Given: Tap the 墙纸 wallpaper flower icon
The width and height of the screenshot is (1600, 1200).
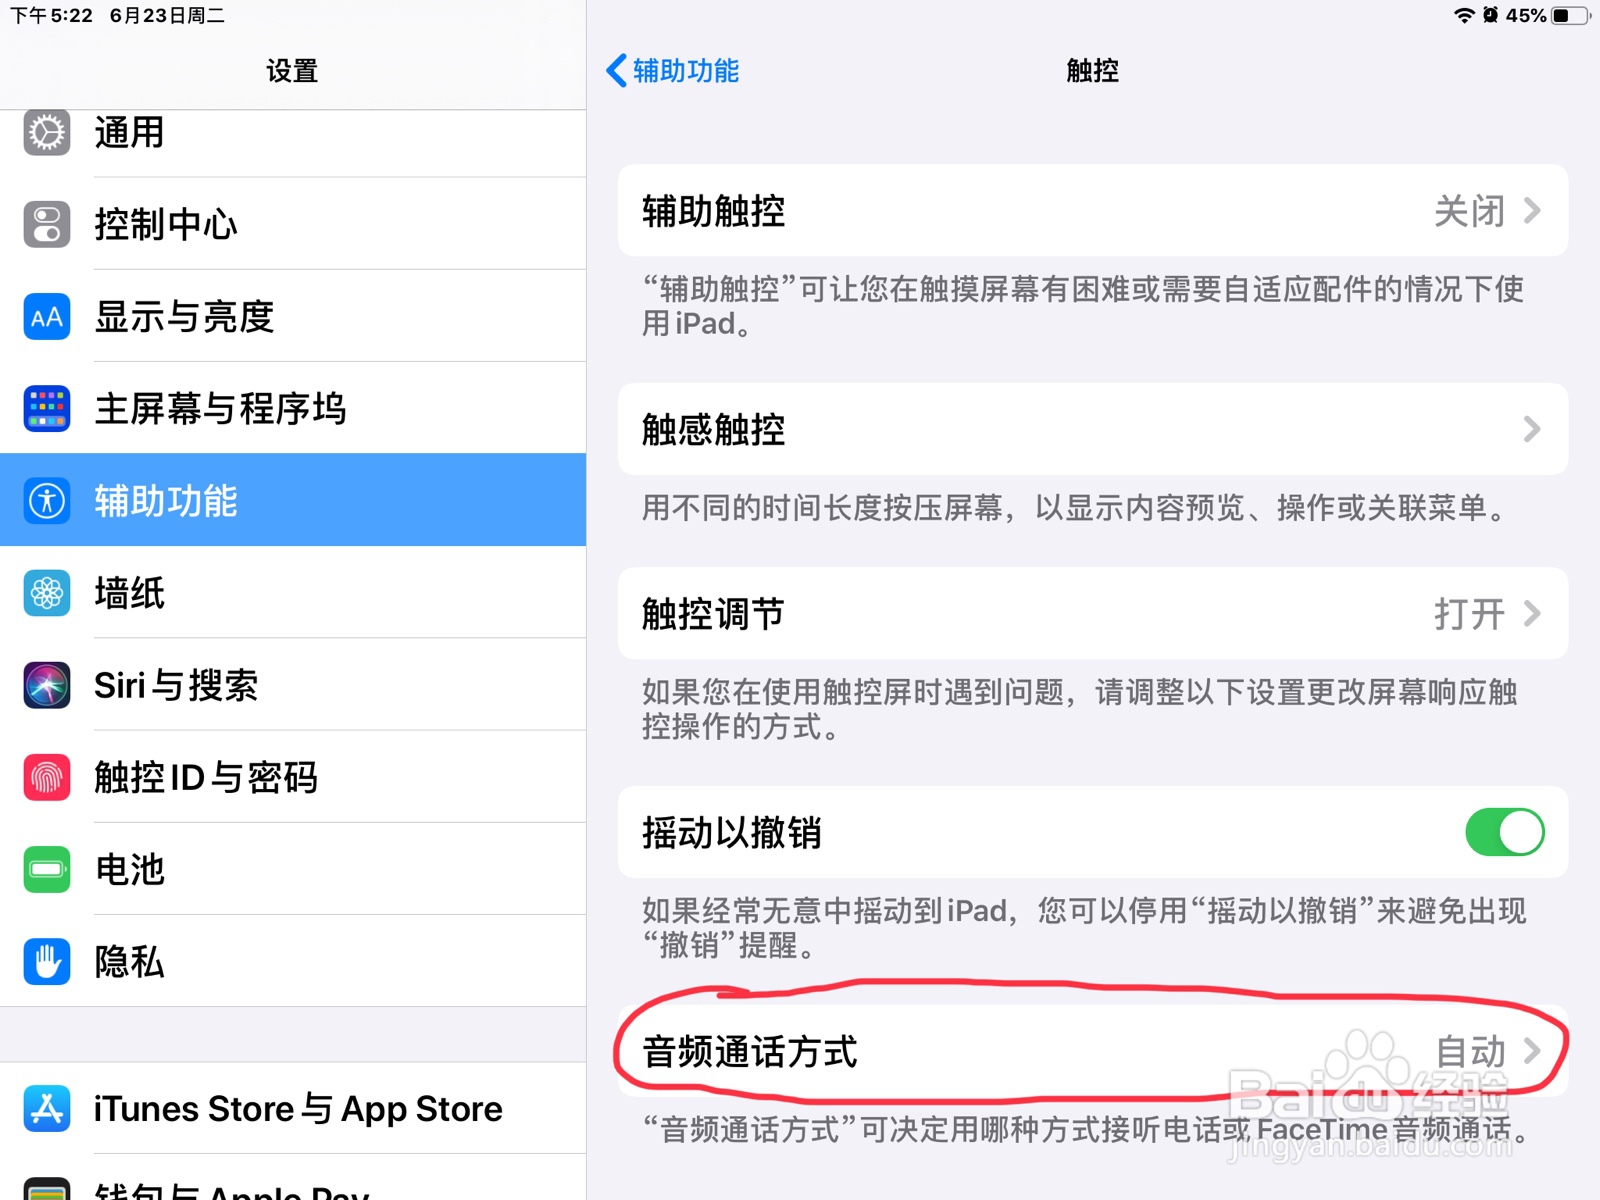Looking at the screenshot, I should pyautogui.click(x=47, y=593).
